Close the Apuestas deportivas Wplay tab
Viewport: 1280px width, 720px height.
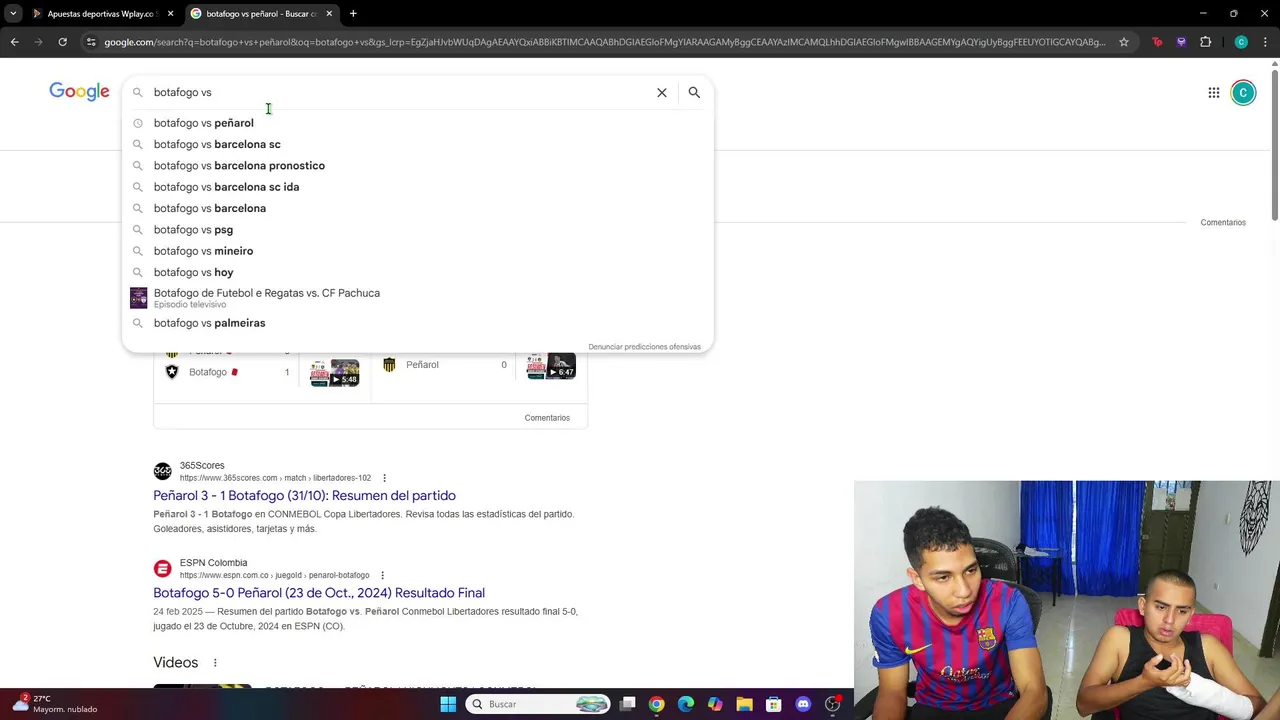point(170,14)
